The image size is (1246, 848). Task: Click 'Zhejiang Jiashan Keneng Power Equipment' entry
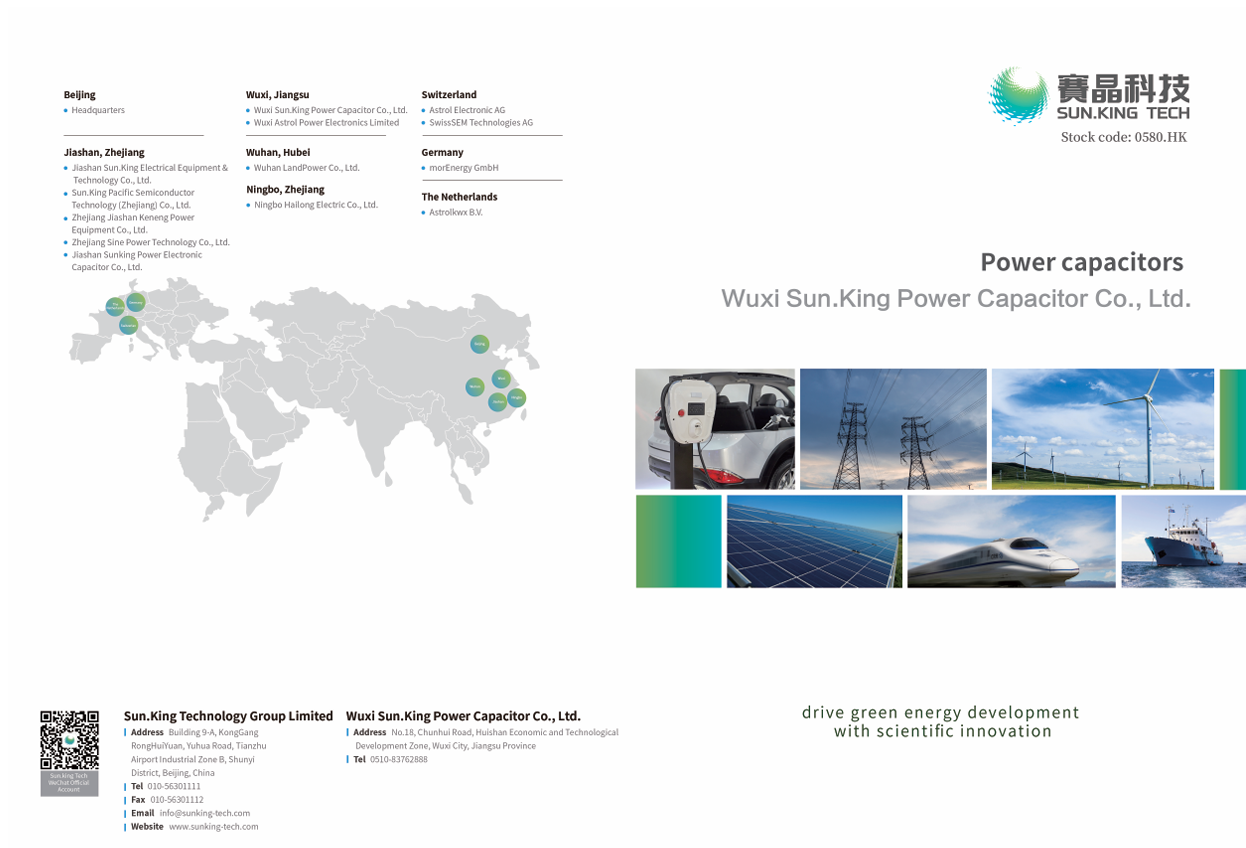[x=133, y=223]
